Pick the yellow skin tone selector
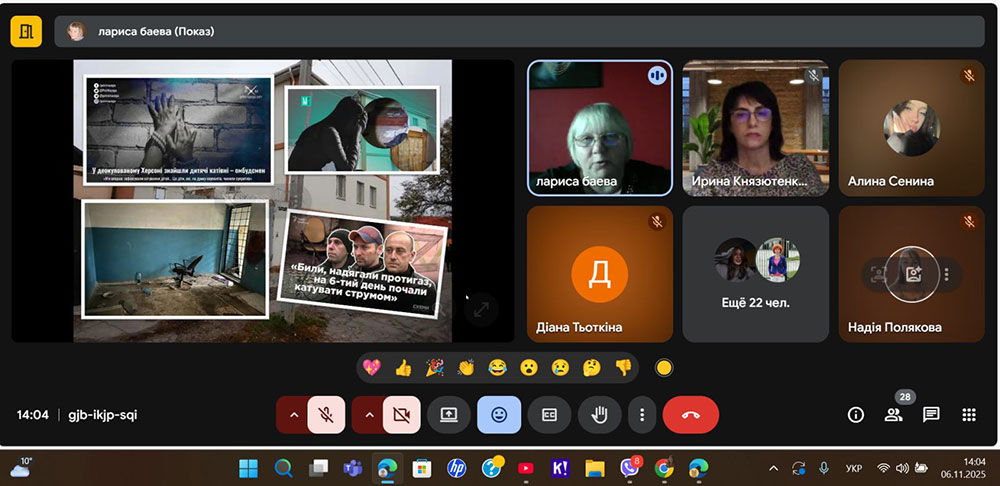 (663, 367)
